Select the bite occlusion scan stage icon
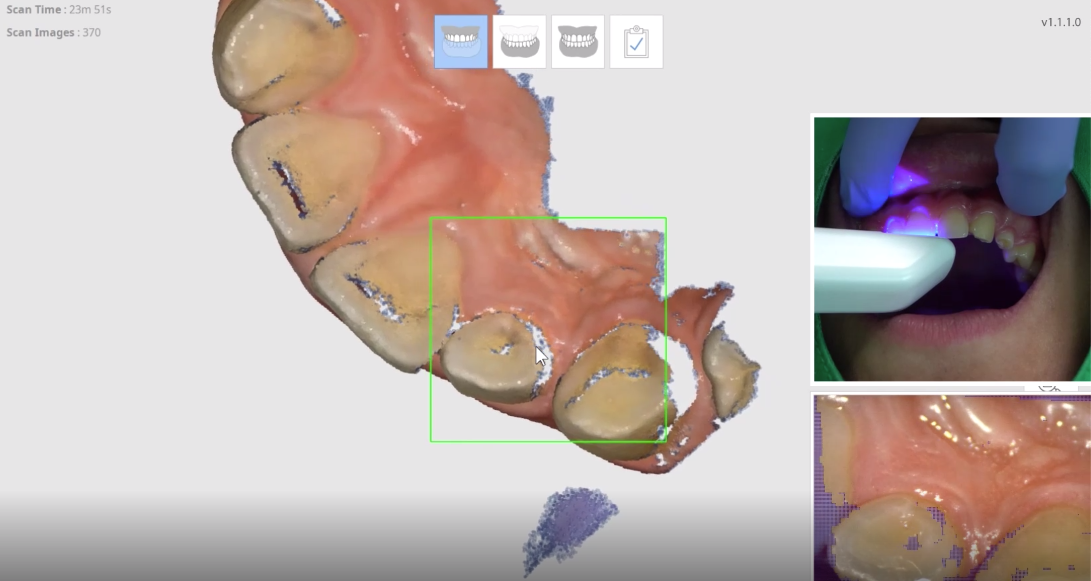Image resolution: width=1091 pixels, height=581 pixels. tap(578, 42)
